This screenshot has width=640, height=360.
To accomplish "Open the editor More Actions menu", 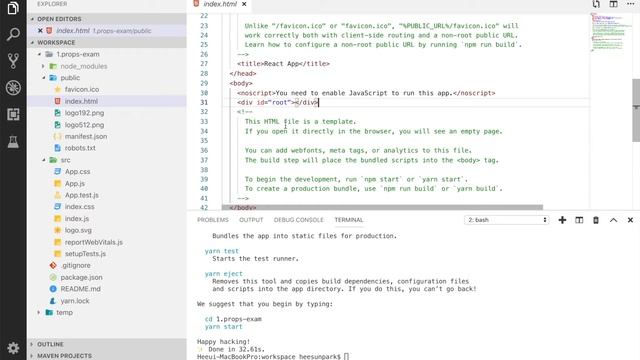I will tap(631, 4).
